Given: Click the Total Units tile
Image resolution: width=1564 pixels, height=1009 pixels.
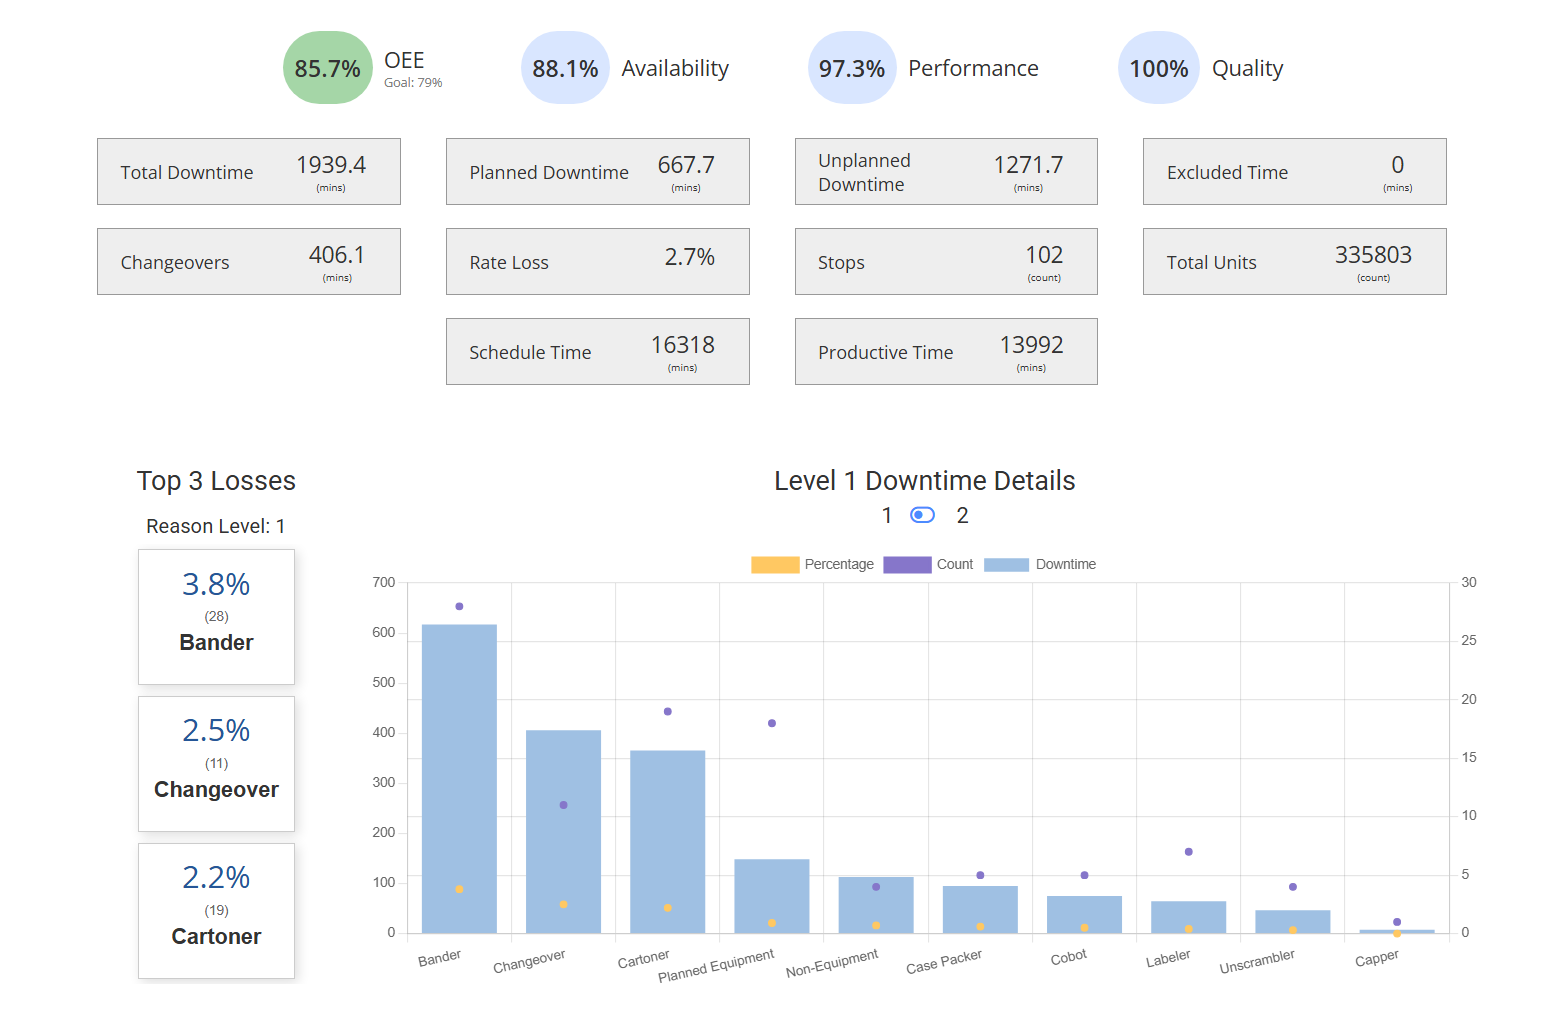Looking at the screenshot, I should (1294, 262).
